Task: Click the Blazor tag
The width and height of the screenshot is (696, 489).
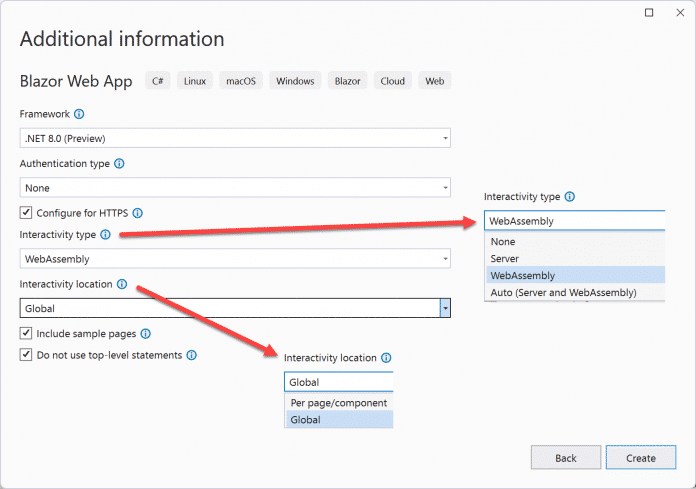Action: click(347, 81)
